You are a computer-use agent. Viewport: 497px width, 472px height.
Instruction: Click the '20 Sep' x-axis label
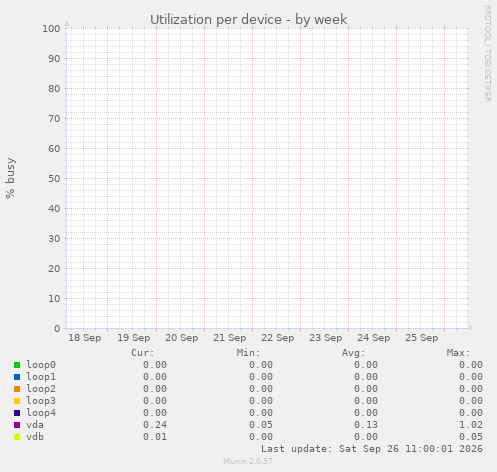(182, 338)
